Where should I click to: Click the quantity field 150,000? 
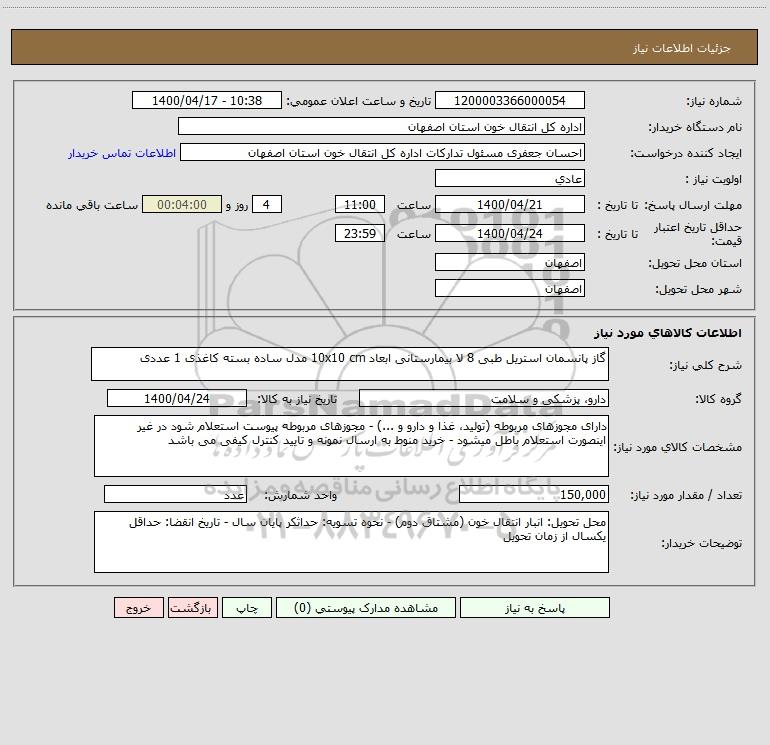(534, 495)
